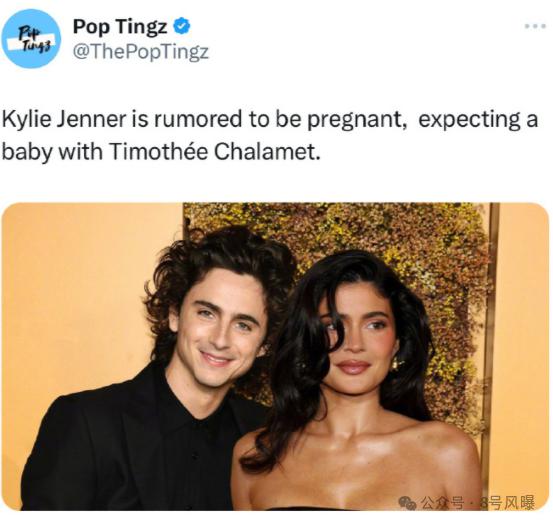Open the attached tweet photo

[275, 356]
